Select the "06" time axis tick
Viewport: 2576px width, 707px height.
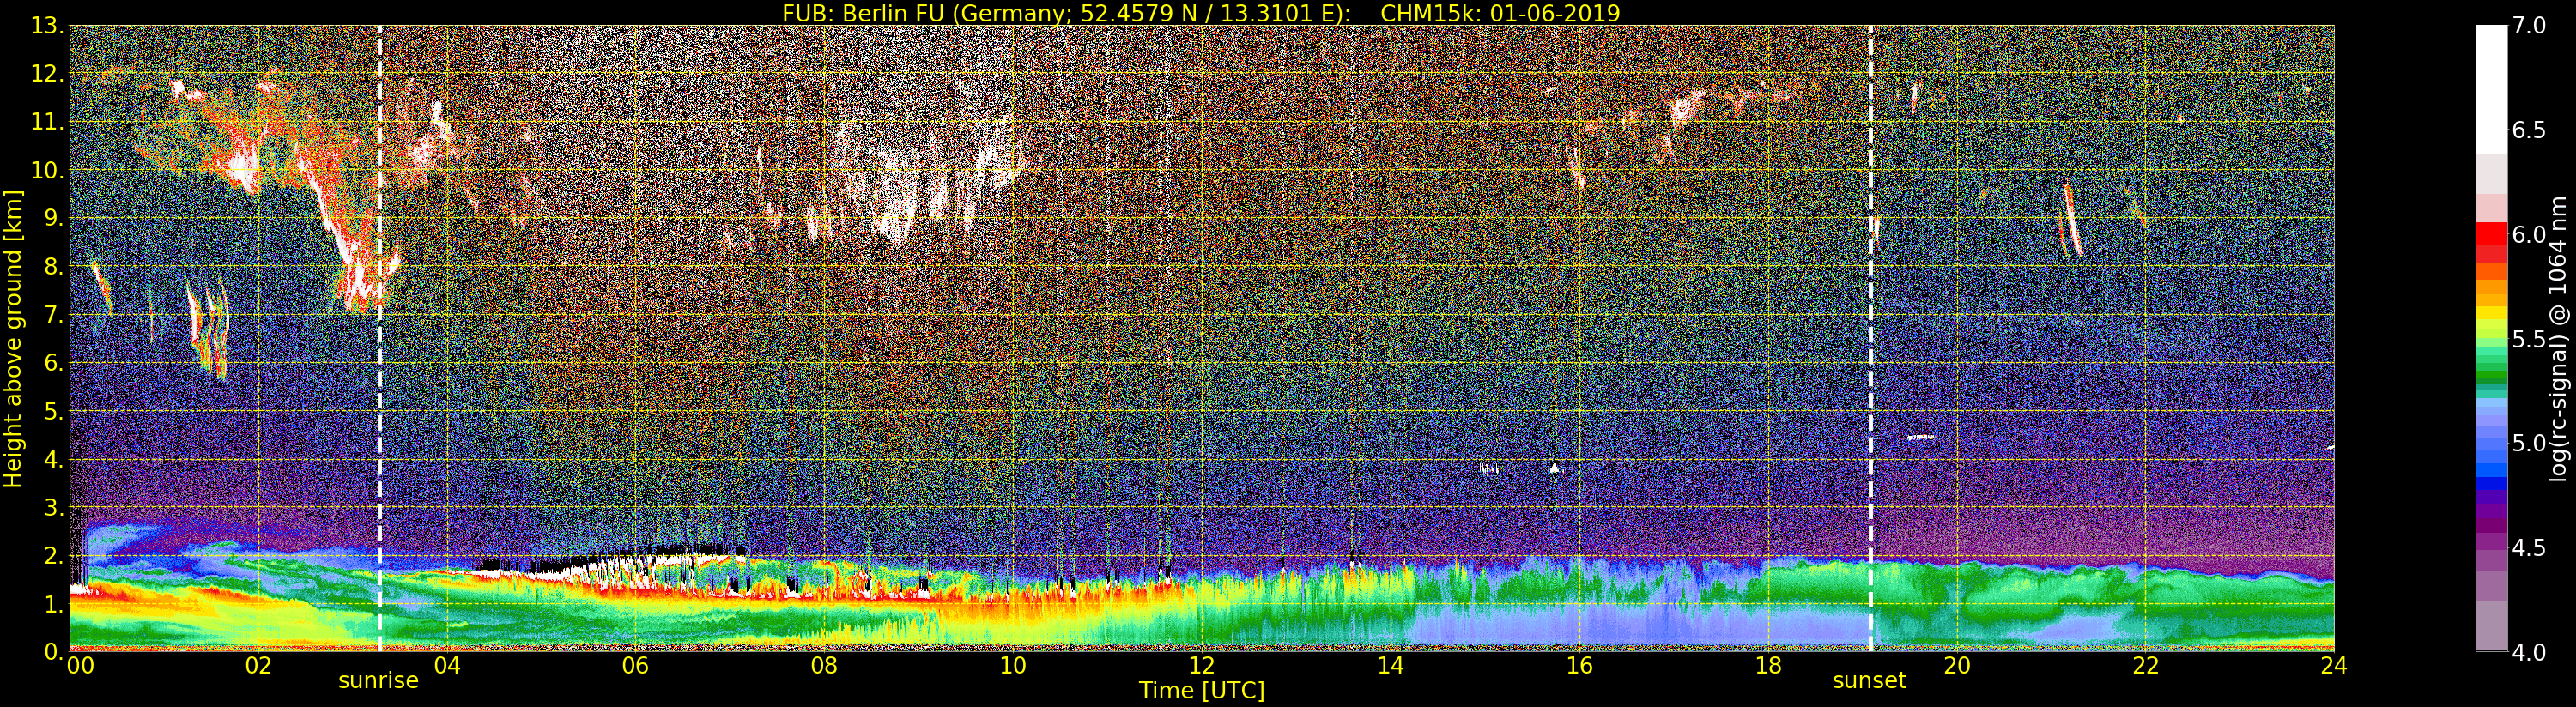click(x=635, y=665)
